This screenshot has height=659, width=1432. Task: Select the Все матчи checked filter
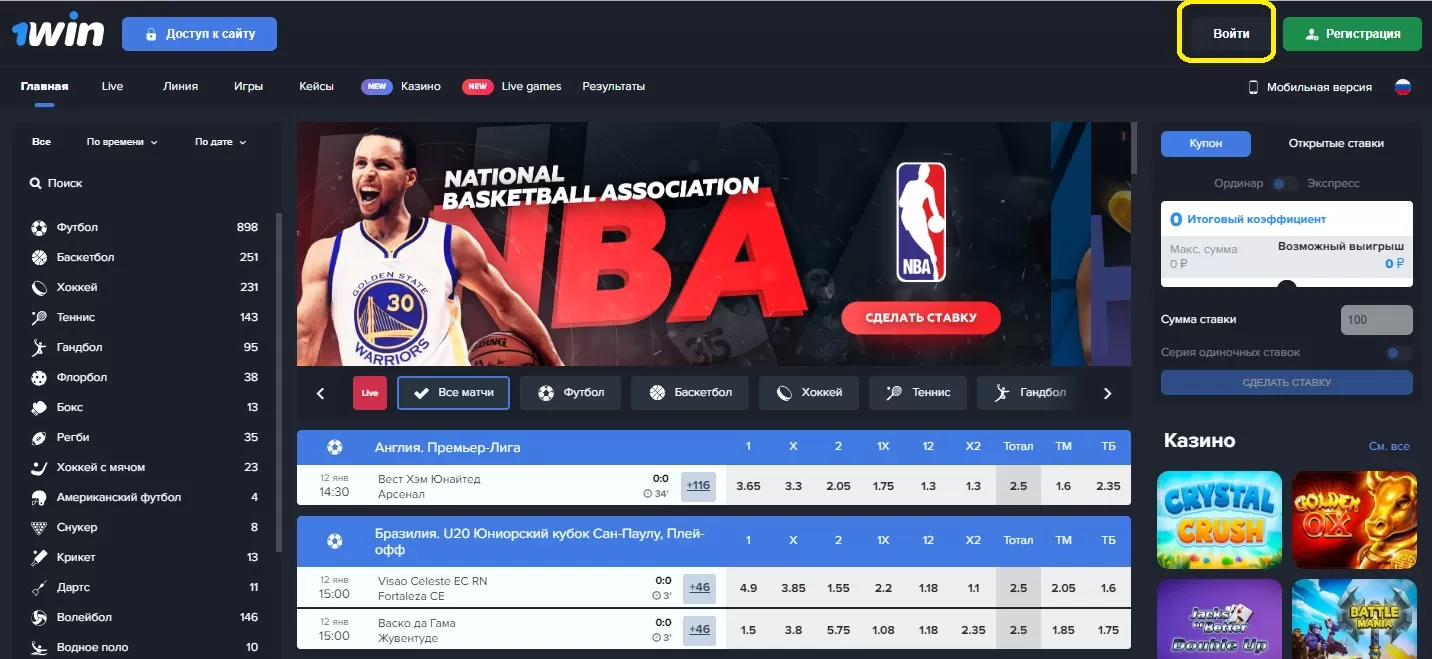coord(453,393)
